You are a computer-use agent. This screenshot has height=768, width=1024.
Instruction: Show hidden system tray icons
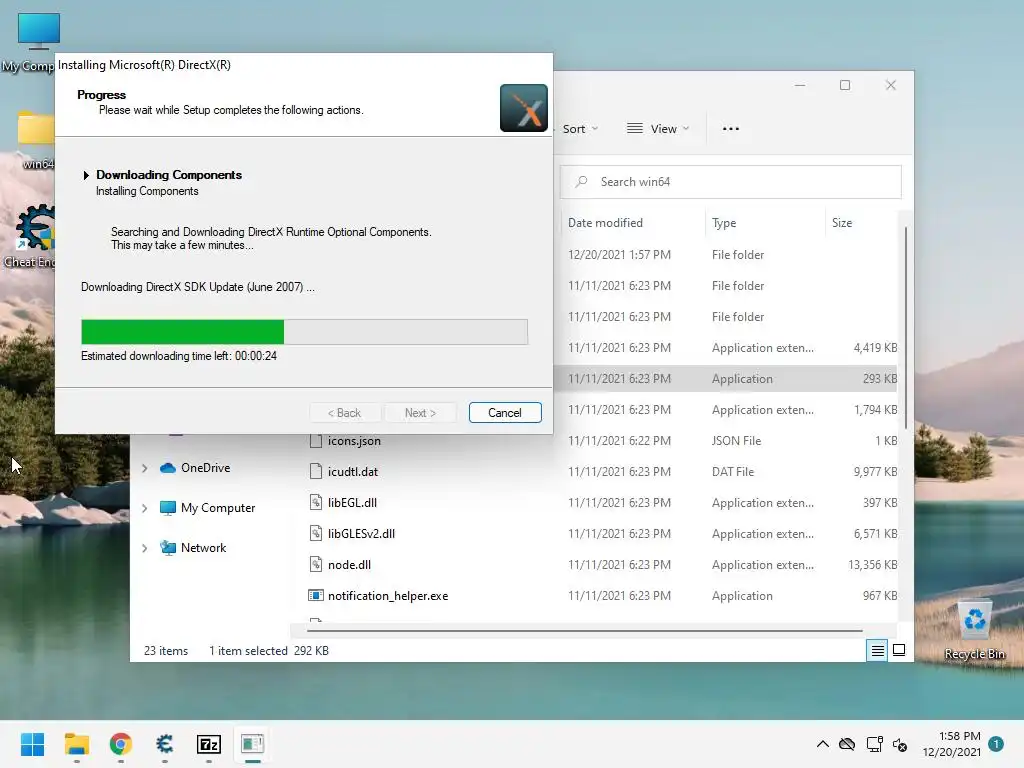point(823,744)
